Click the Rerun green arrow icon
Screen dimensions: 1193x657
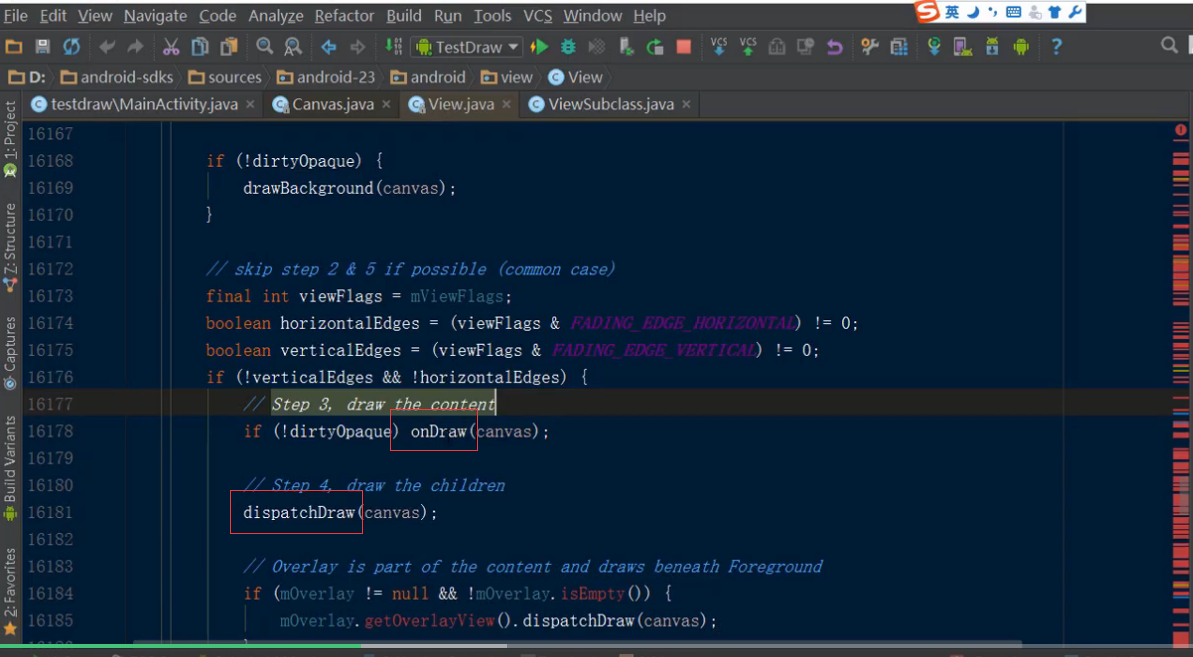click(655, 47)
